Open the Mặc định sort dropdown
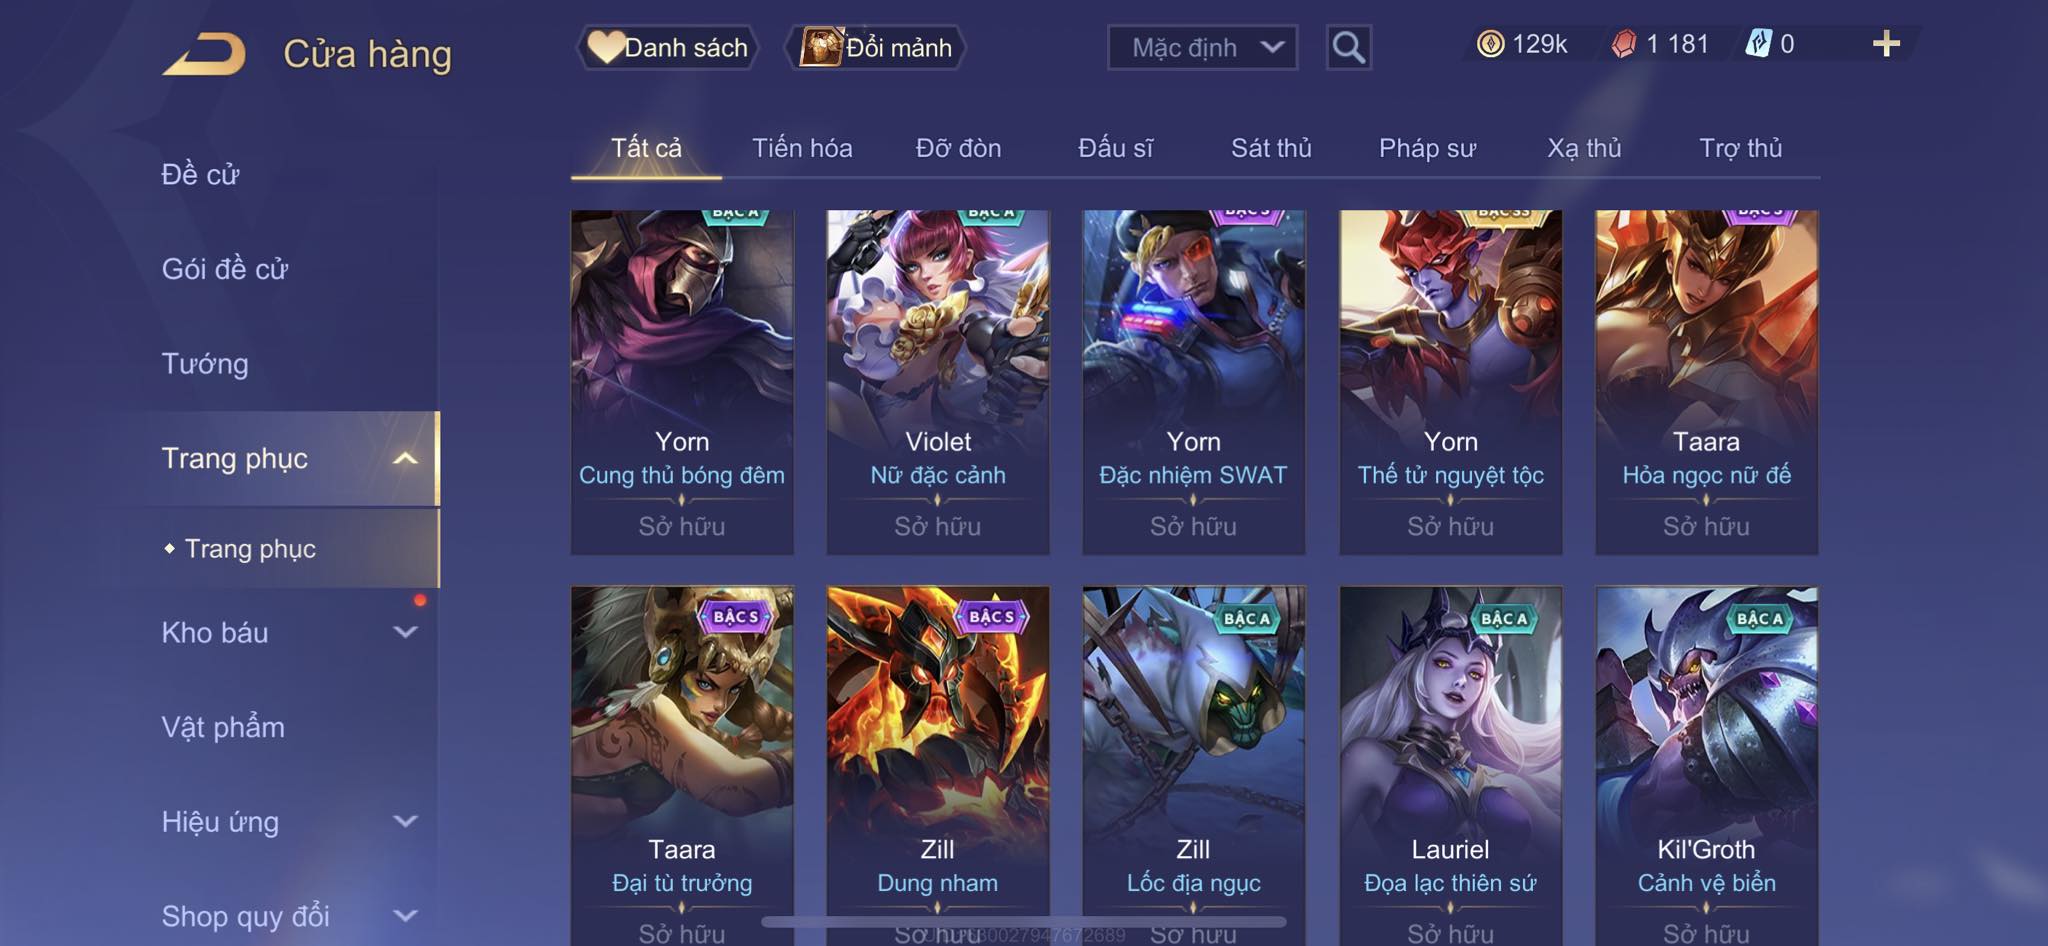The height and width of the screenshot is (946, 2048). (1202, 47)
